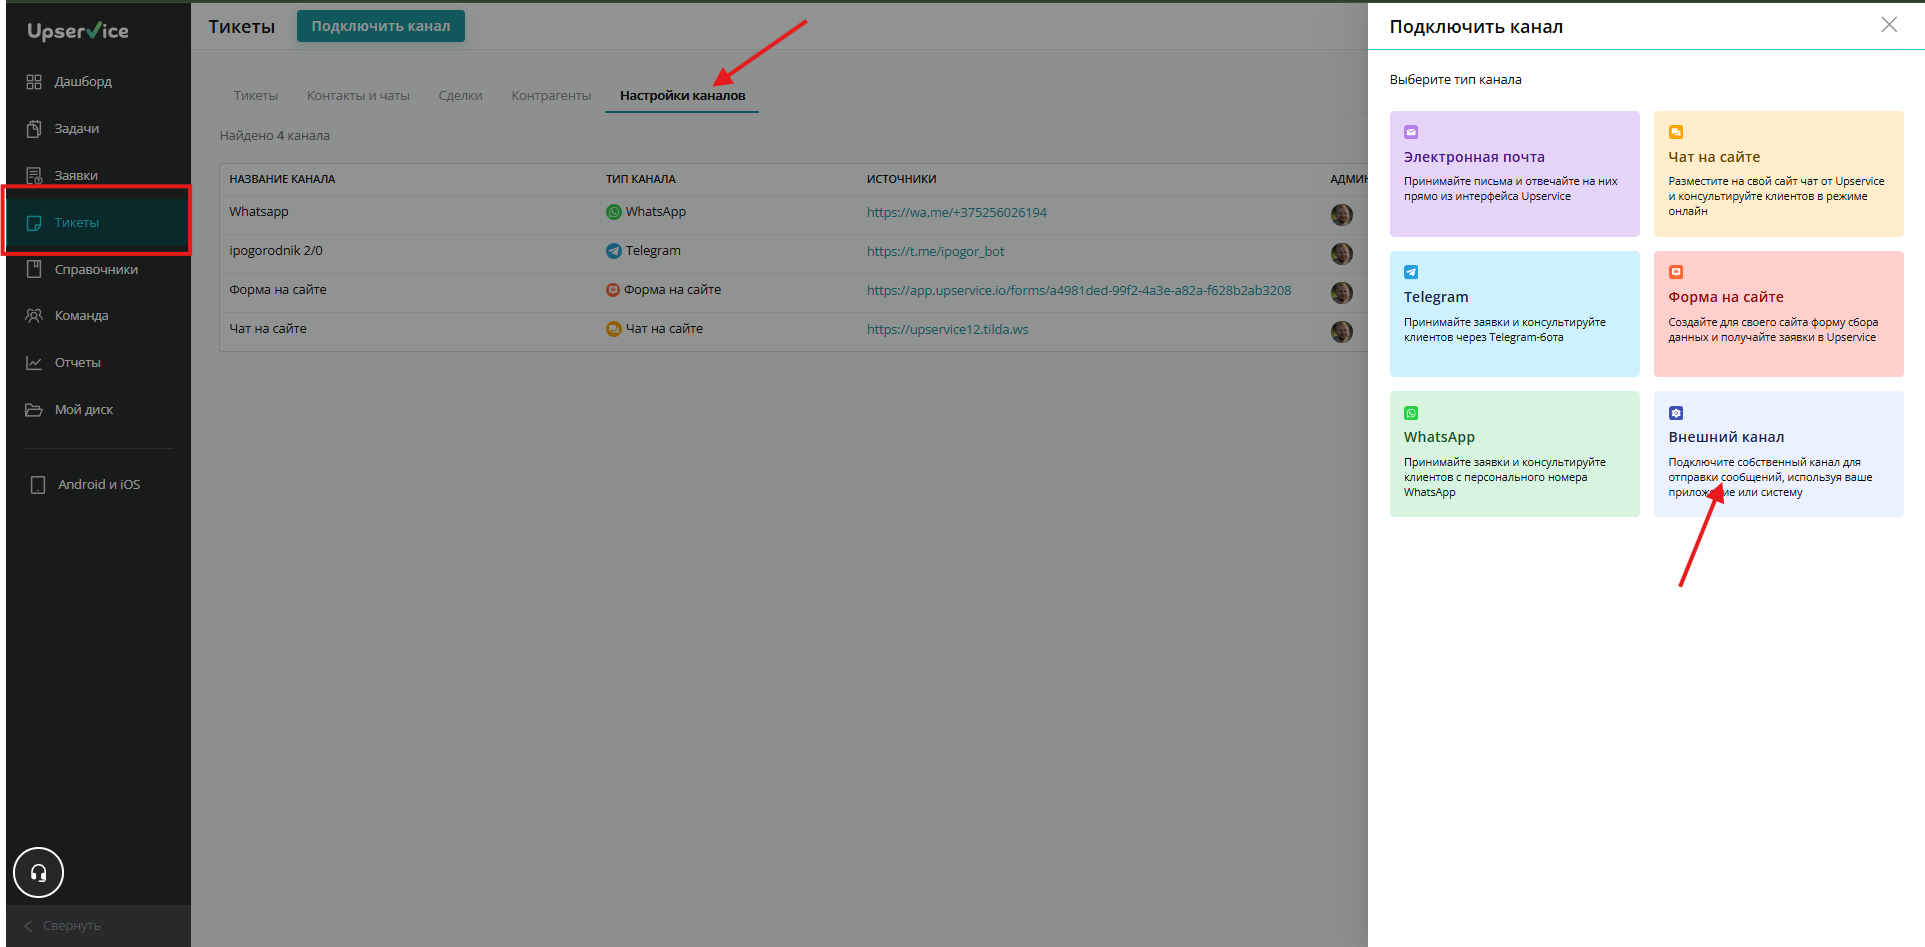Click the Android и iOS label
Screen dimensions: 1925x947
pos(99,485)
